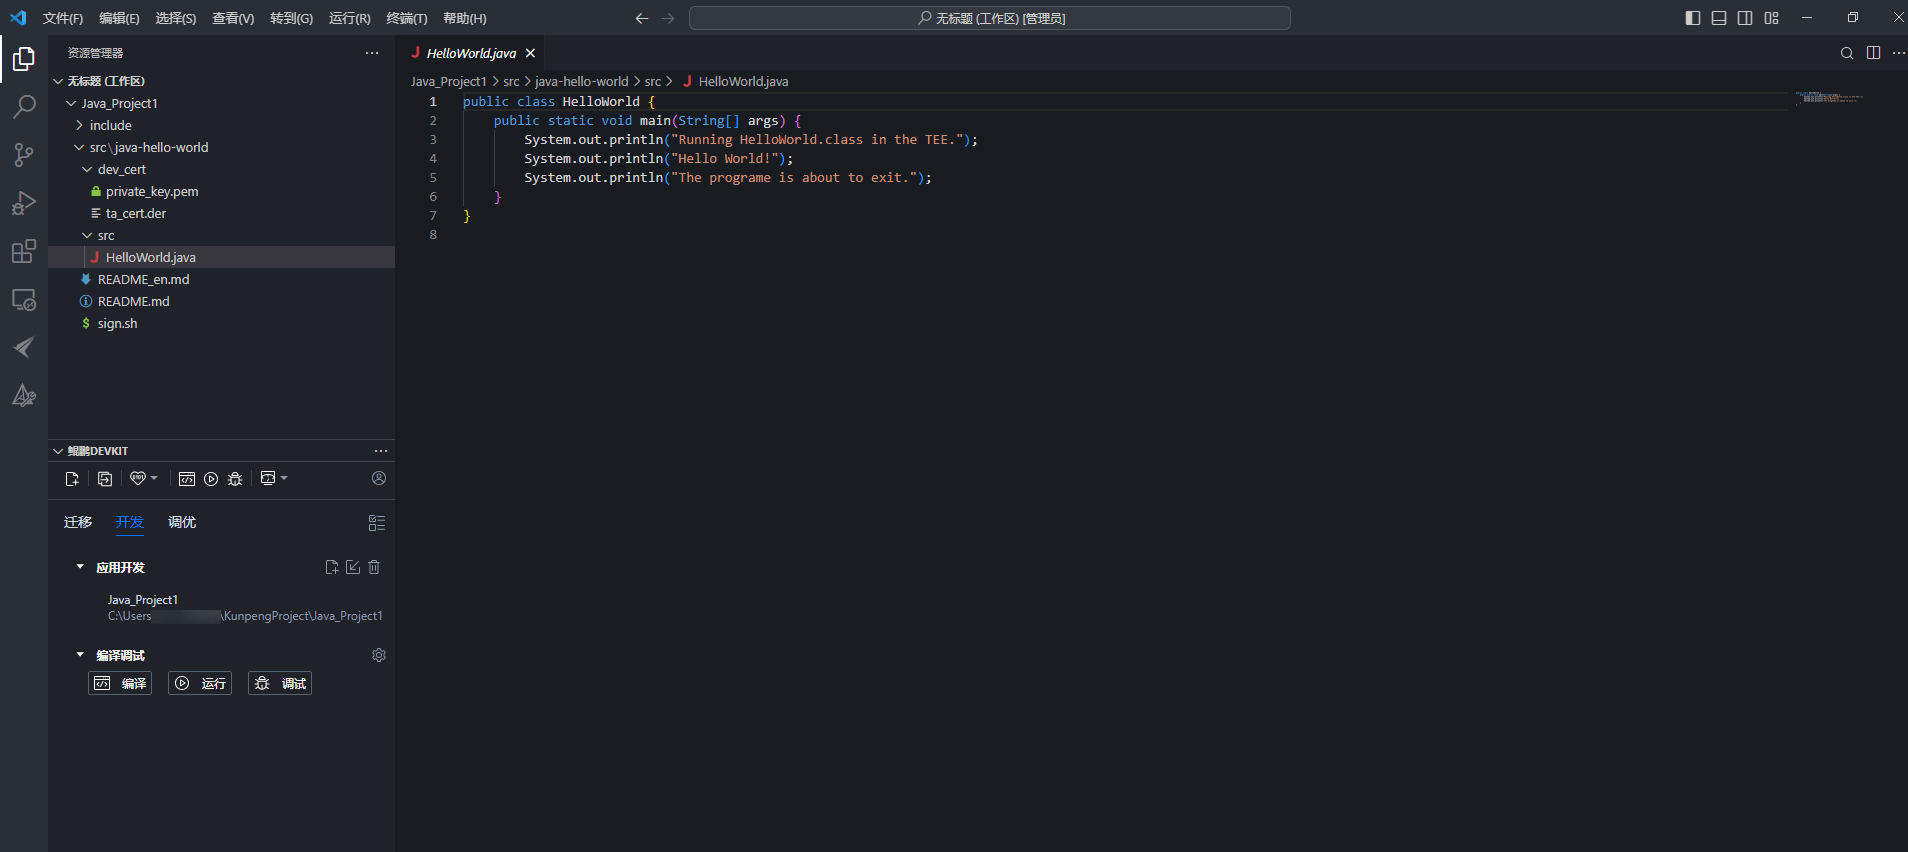
Task: Click the 运行 button
Action: click(200, 683)
